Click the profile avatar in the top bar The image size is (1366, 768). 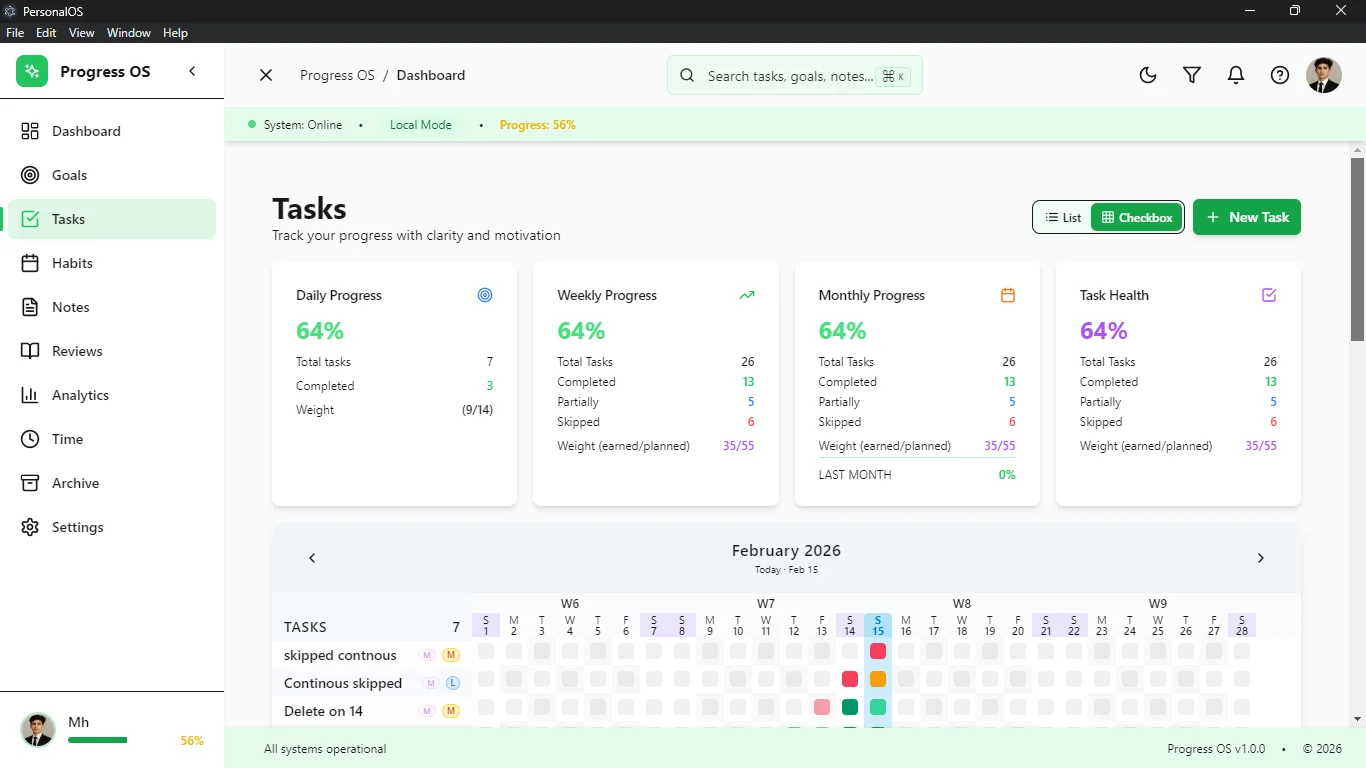pos(1324,75)
